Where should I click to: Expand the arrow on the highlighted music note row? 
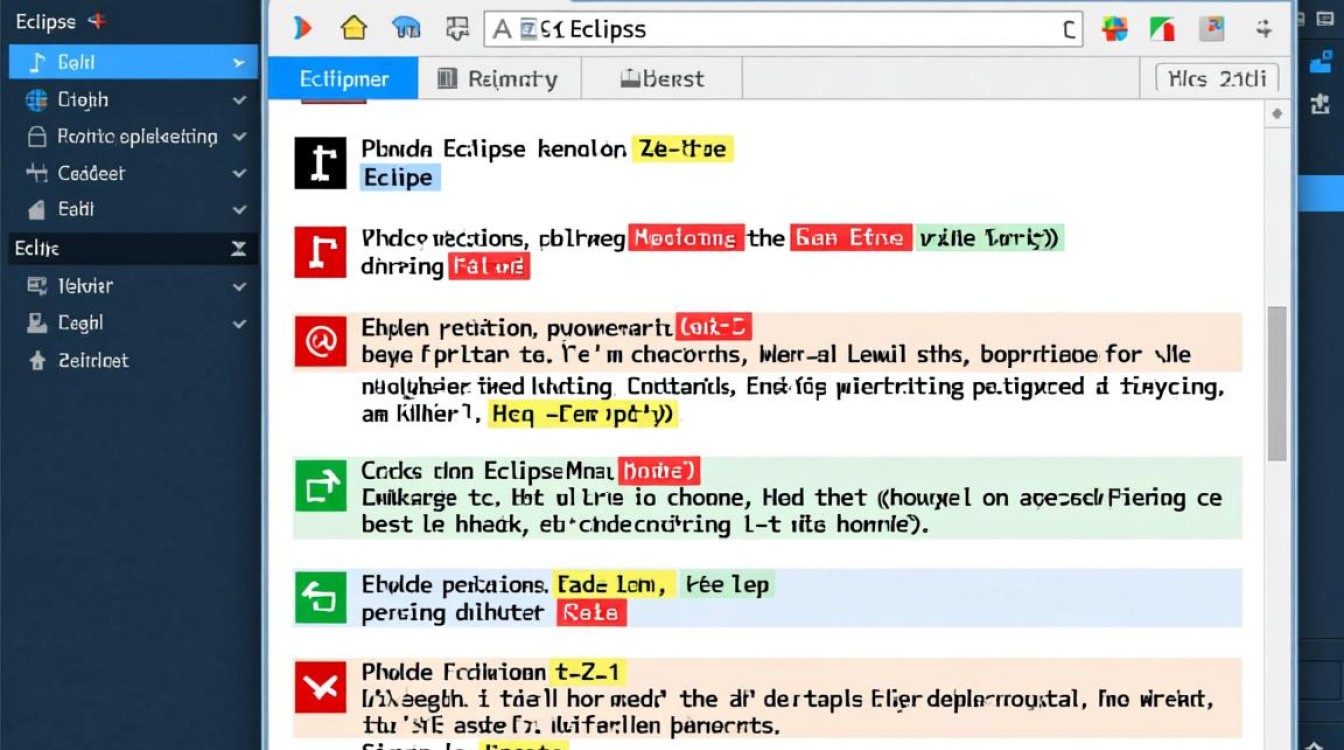point(239,63)
